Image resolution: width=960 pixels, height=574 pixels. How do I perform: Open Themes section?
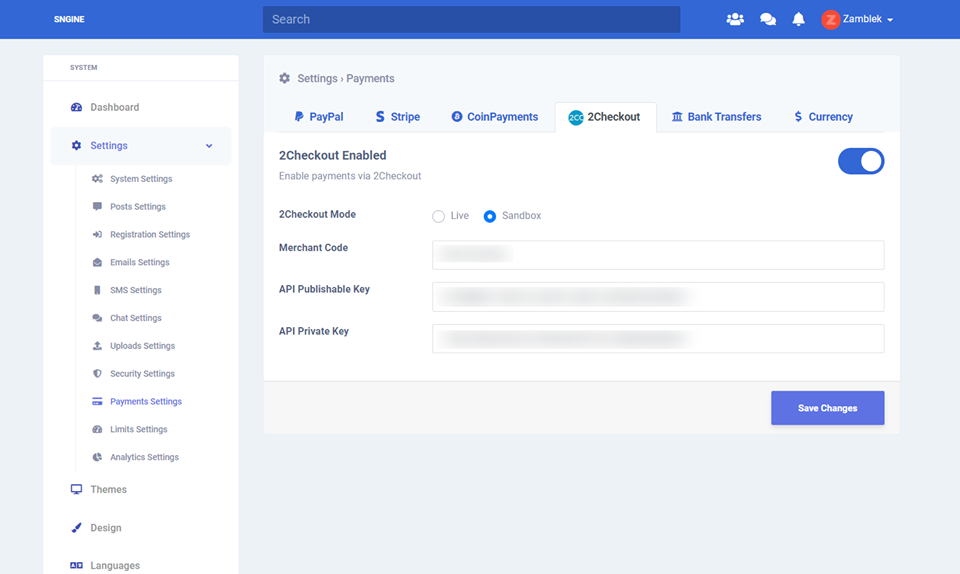pyautogui.click(x=108, y=490)
